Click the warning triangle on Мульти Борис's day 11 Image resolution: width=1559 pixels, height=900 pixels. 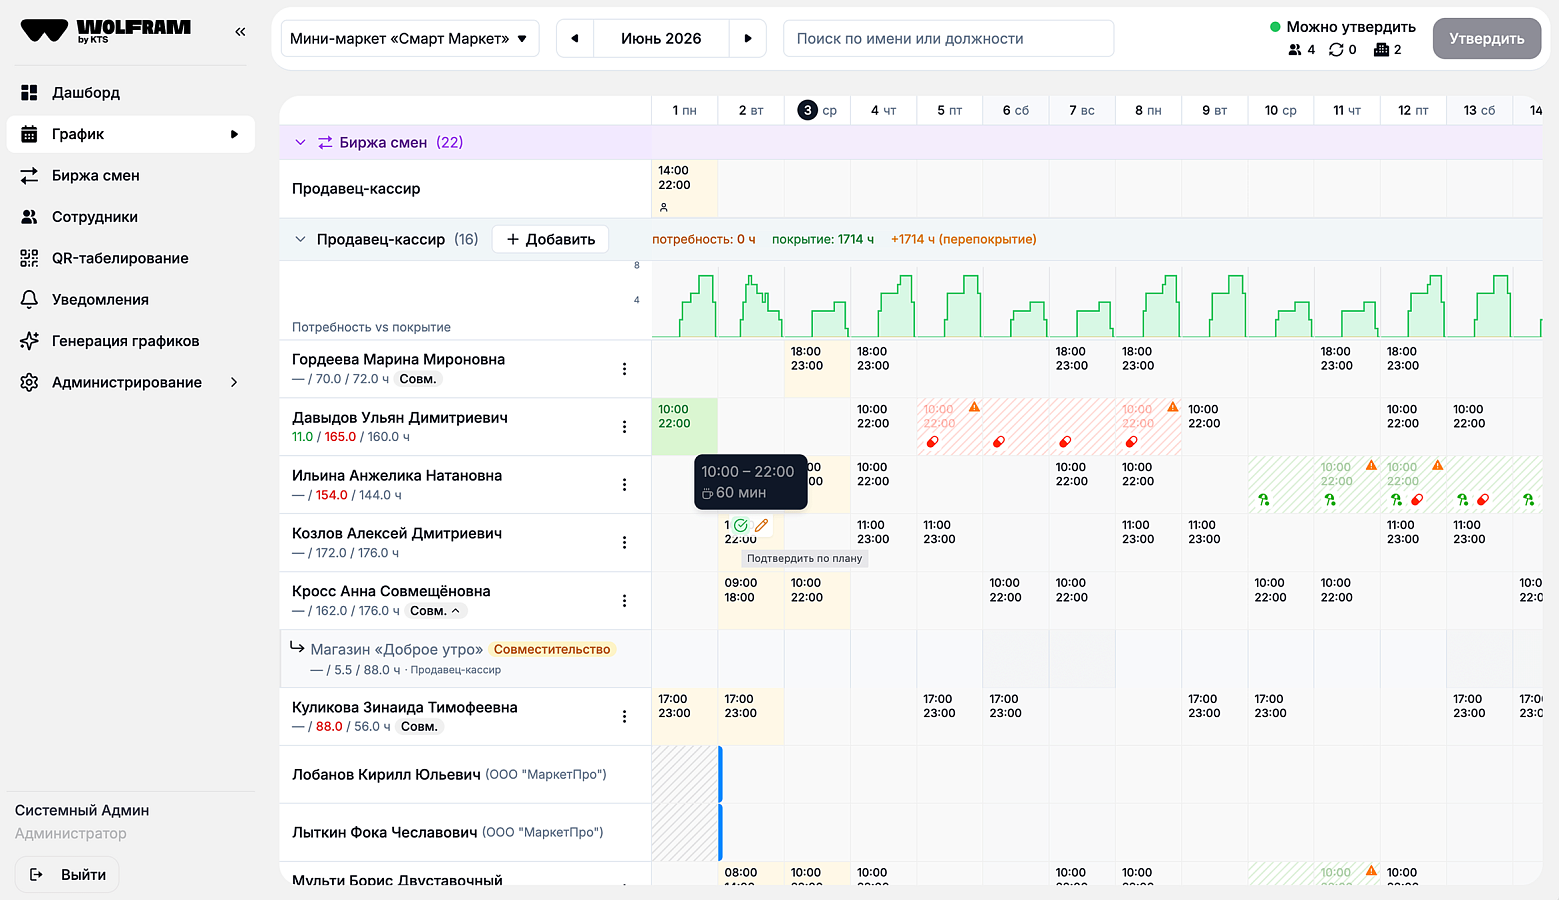coord(1371,871)
